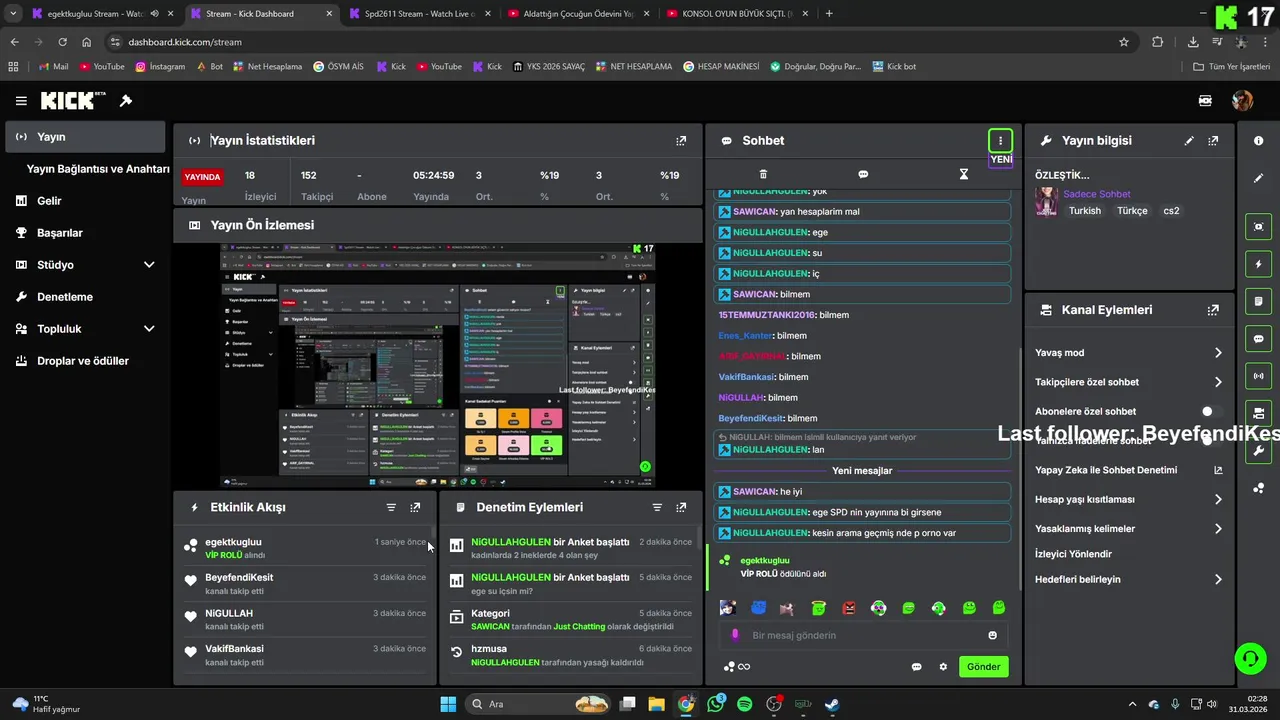
Task: Open the Sadece Sohbet category link
Action: click(x=1097, y=194)
